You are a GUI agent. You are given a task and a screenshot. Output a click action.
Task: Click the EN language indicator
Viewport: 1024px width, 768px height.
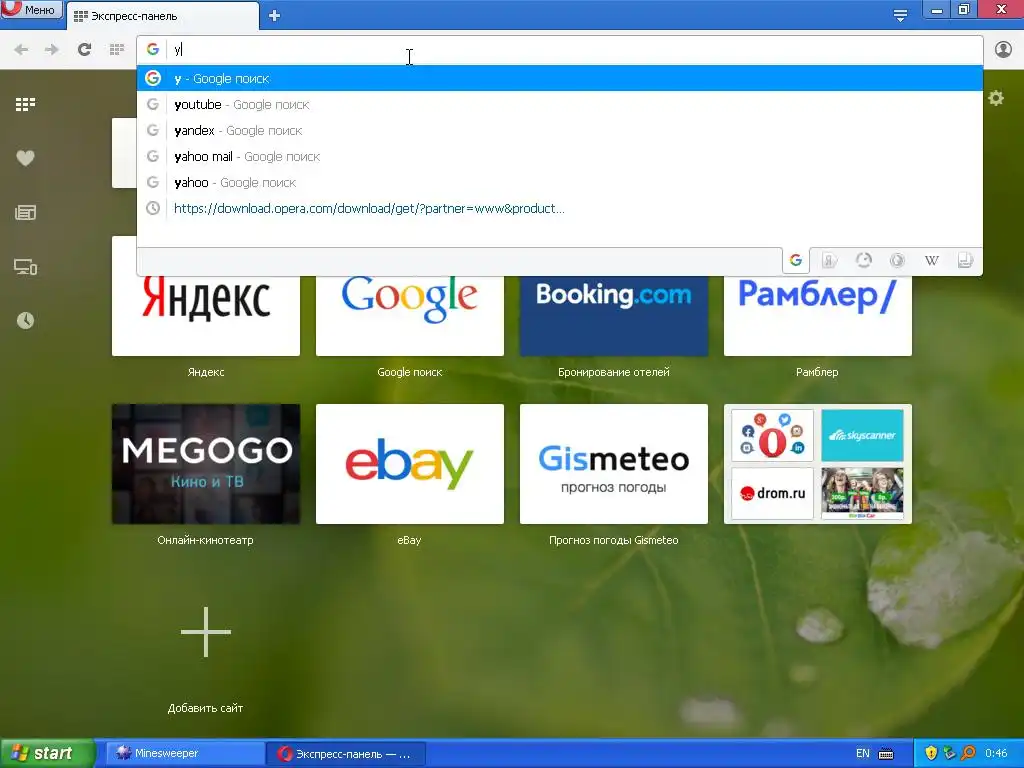(x=863, y=753)
